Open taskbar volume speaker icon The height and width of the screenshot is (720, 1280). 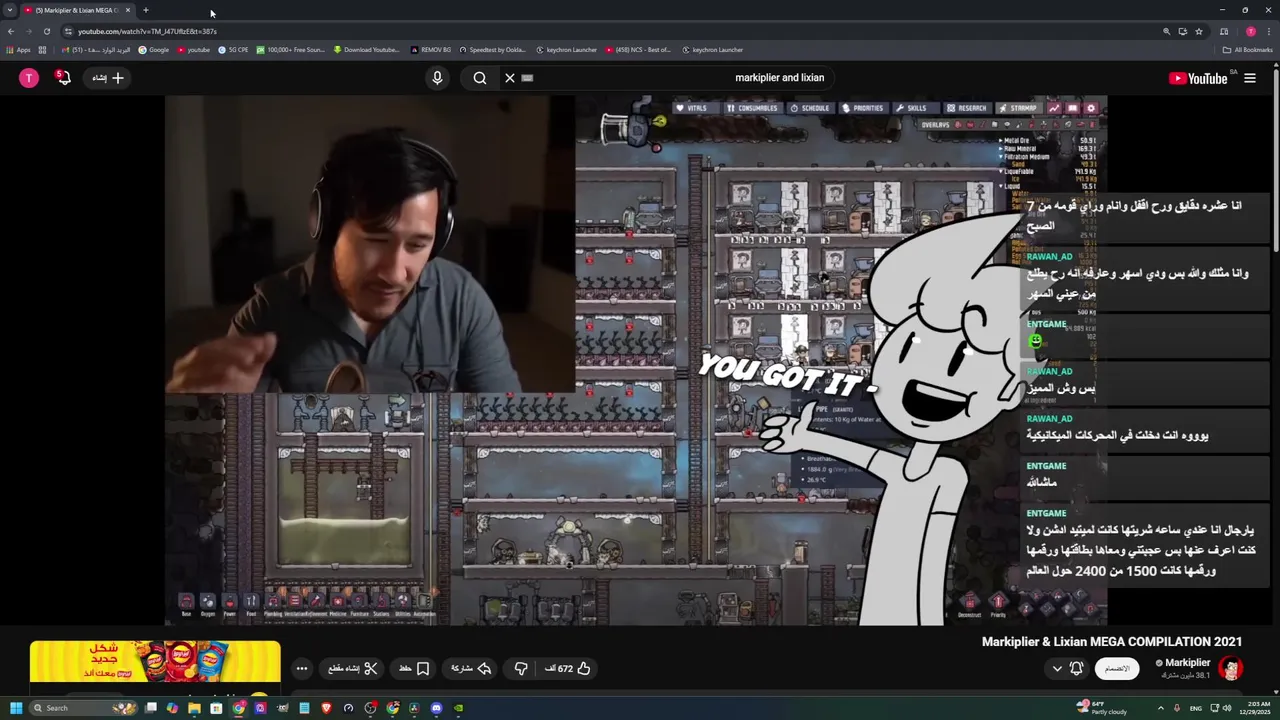pyautogui.click(x=1227, y=708)
